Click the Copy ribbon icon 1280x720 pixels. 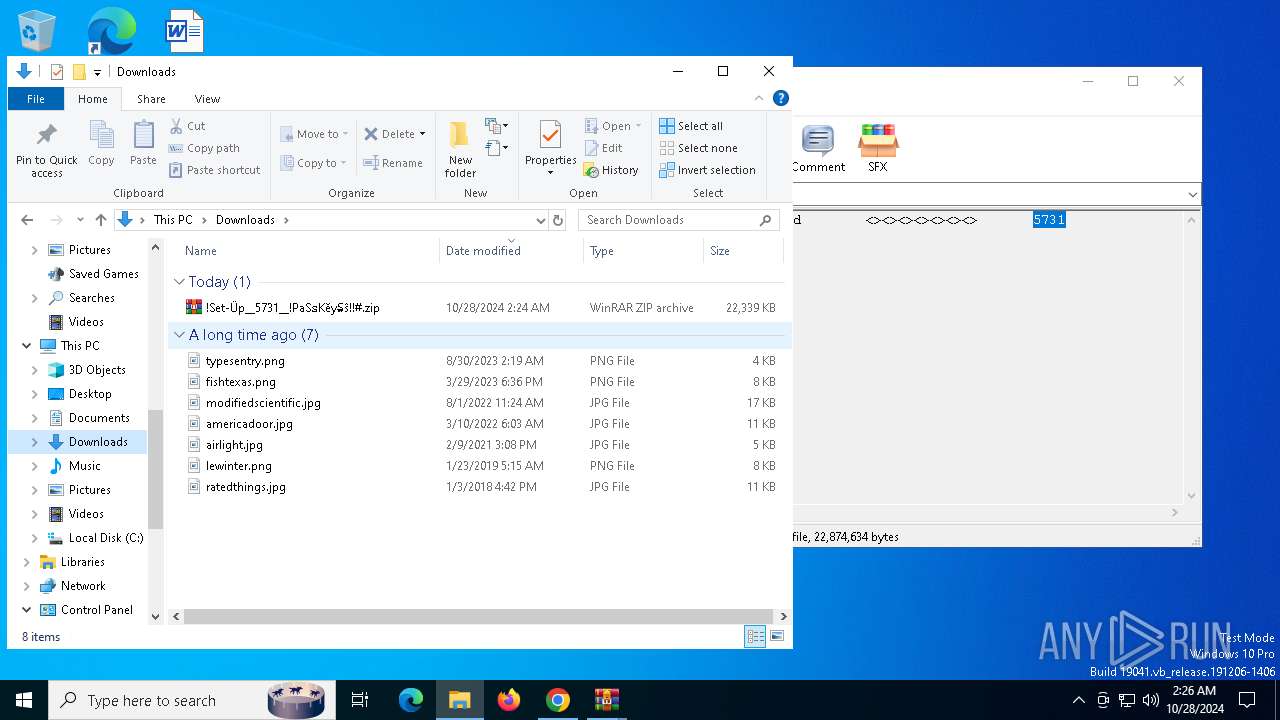[x=101, y=143]
